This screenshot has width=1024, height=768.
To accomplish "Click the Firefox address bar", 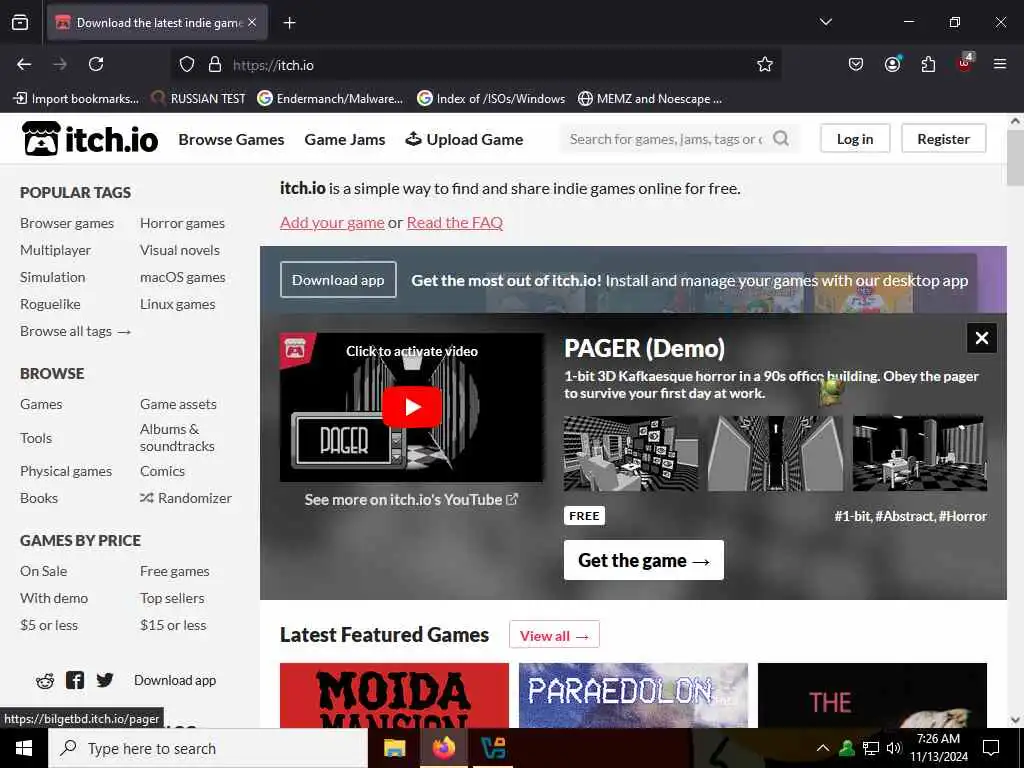I will pos(477,65).
